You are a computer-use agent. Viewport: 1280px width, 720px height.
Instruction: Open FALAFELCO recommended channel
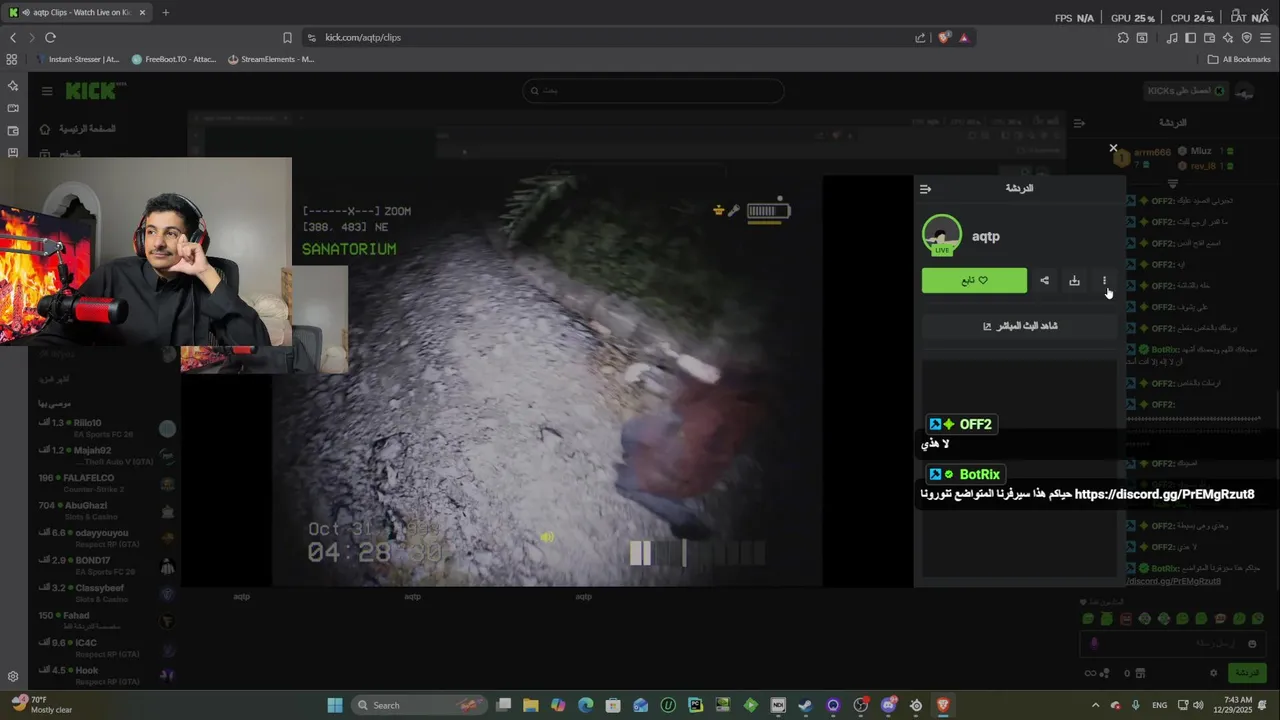(107, 483)
